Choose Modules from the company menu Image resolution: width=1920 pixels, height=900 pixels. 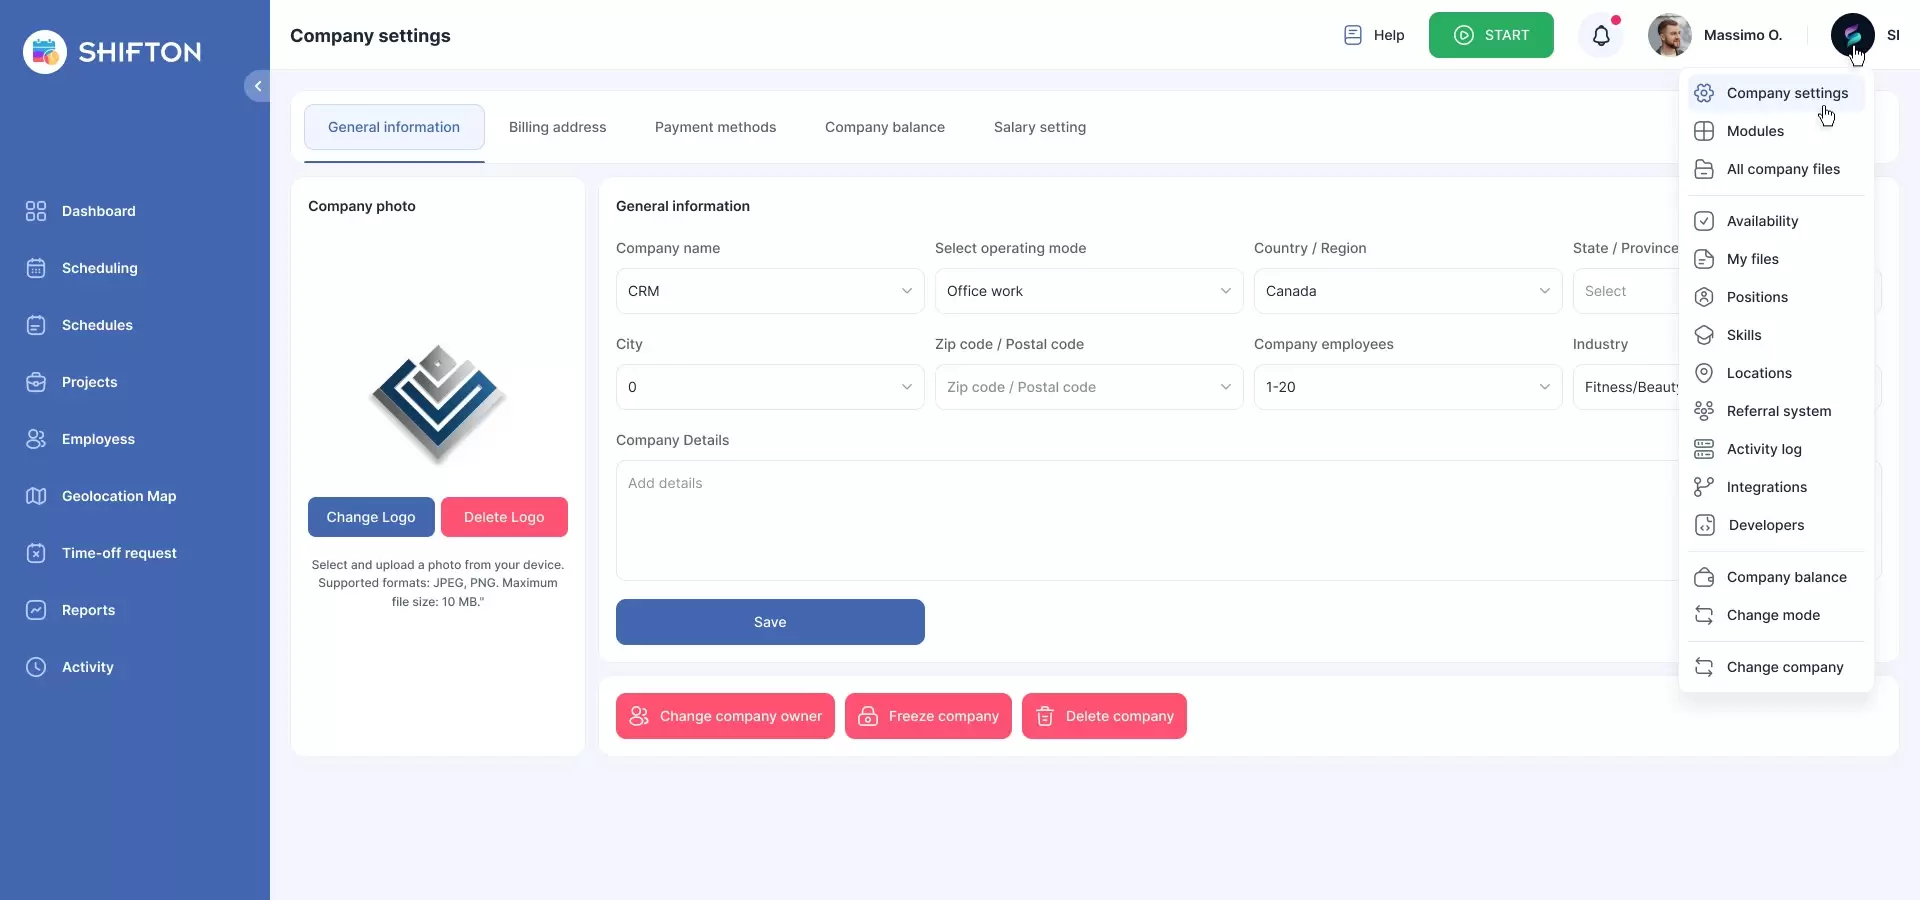click(1755, 131)
